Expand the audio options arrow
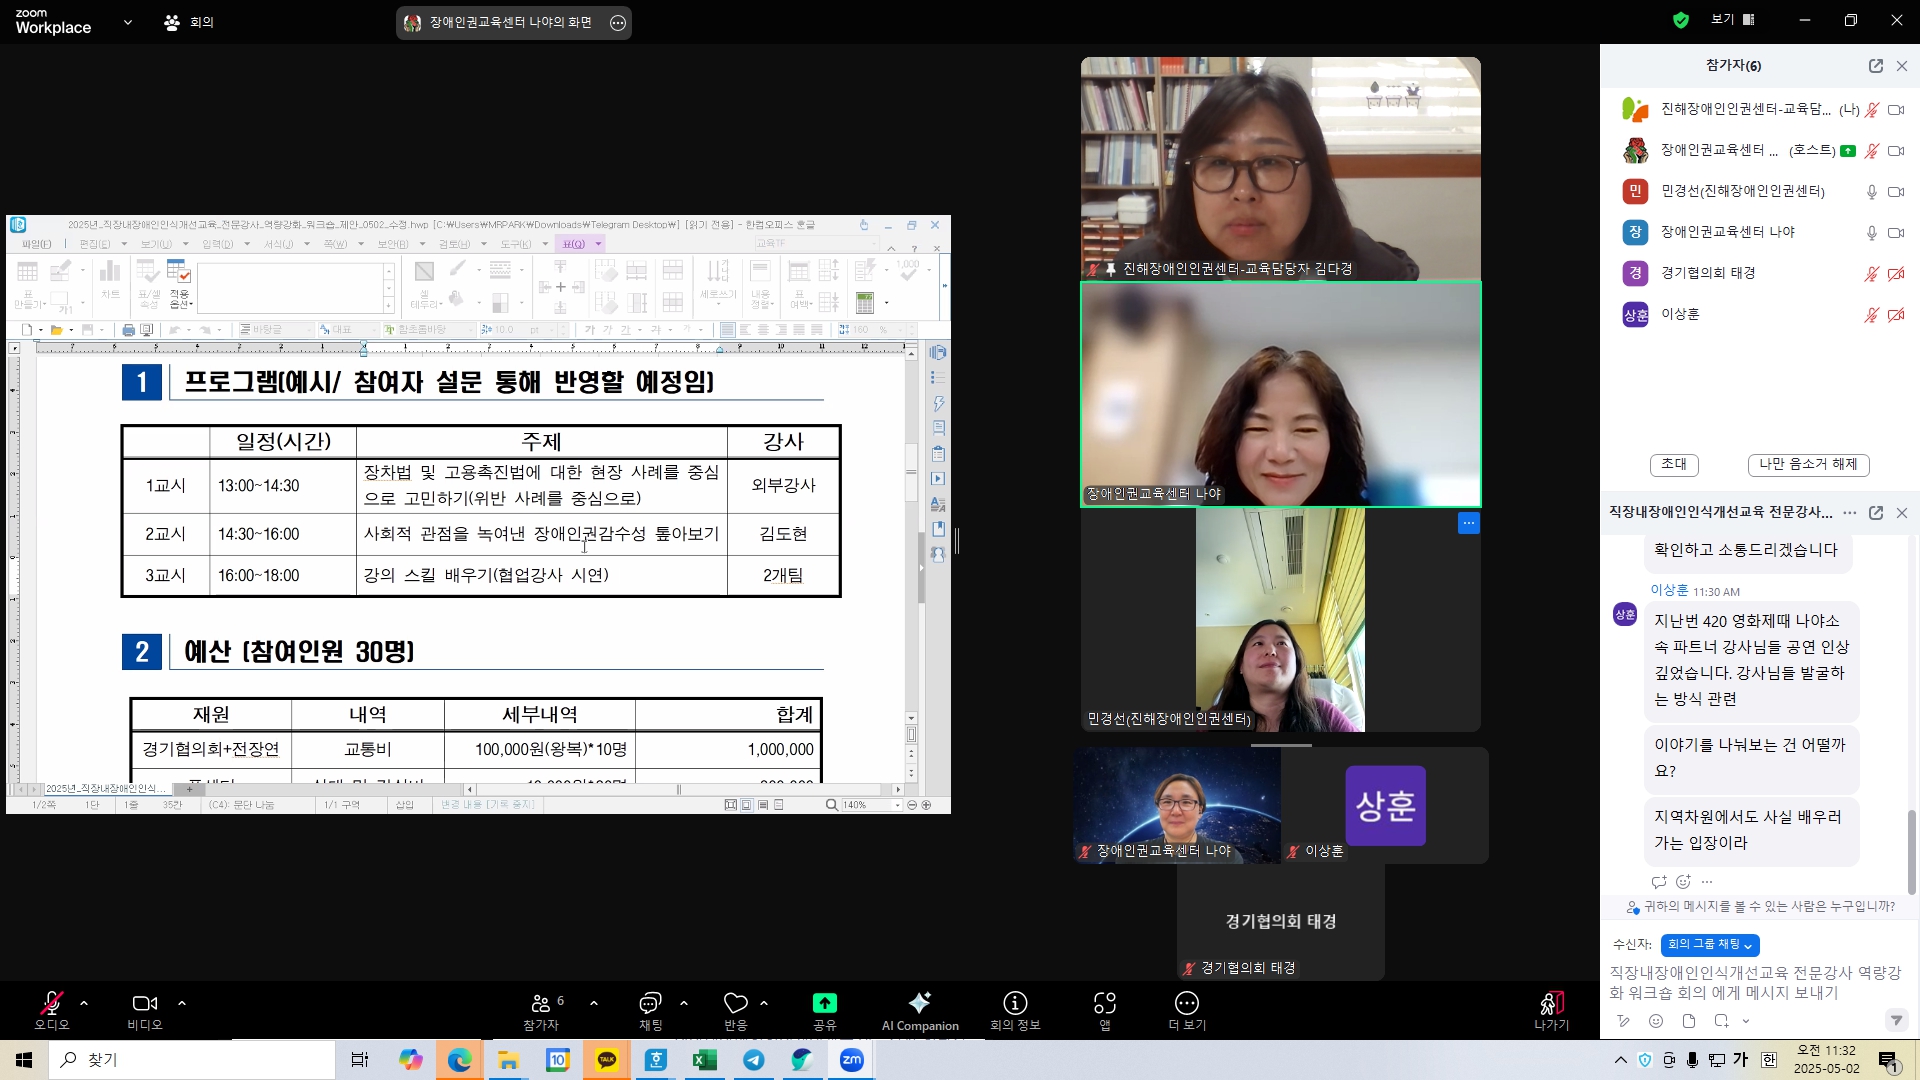 click(84, 1003)
